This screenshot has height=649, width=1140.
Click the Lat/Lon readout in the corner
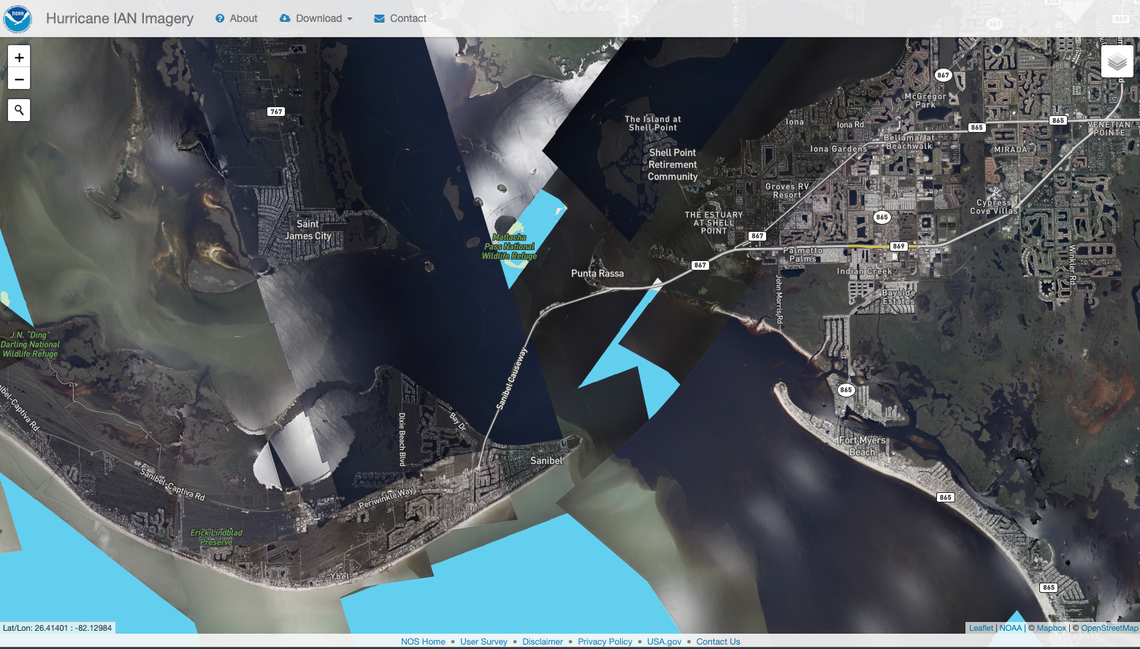pyautogui.click(x=57, y=627)
